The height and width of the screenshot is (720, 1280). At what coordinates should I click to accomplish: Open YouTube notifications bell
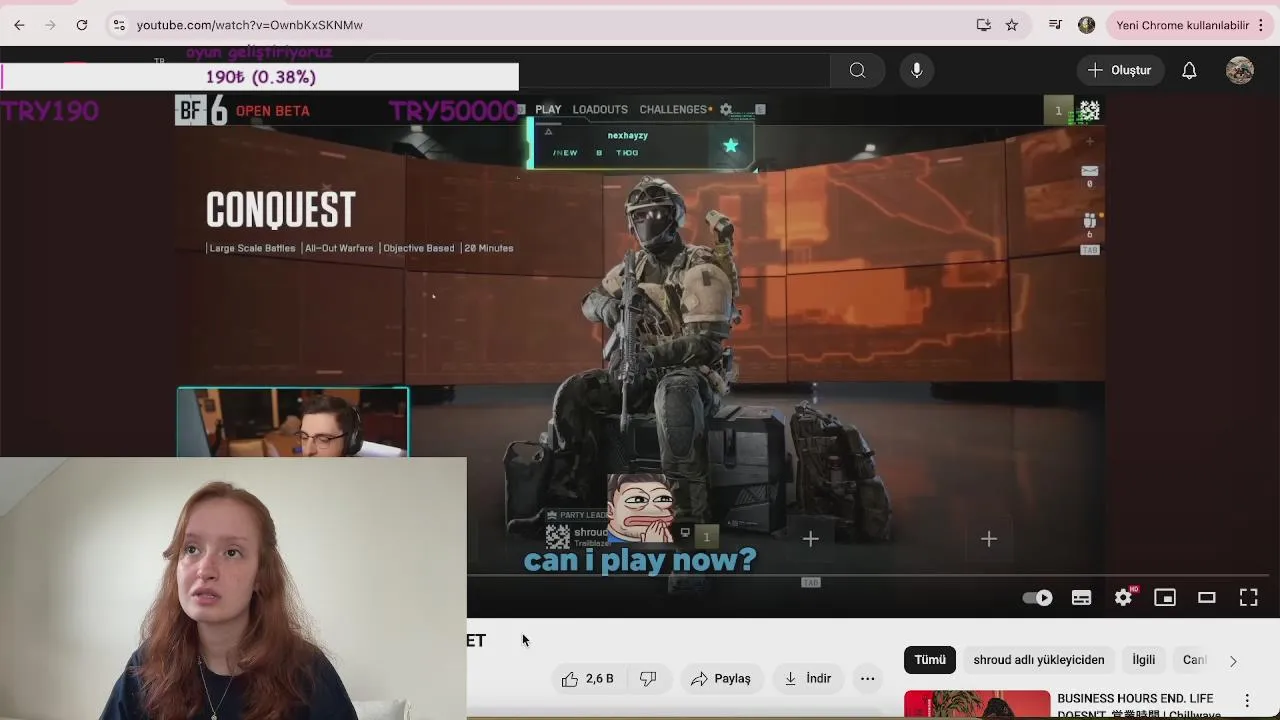[x=1189, y=70]
